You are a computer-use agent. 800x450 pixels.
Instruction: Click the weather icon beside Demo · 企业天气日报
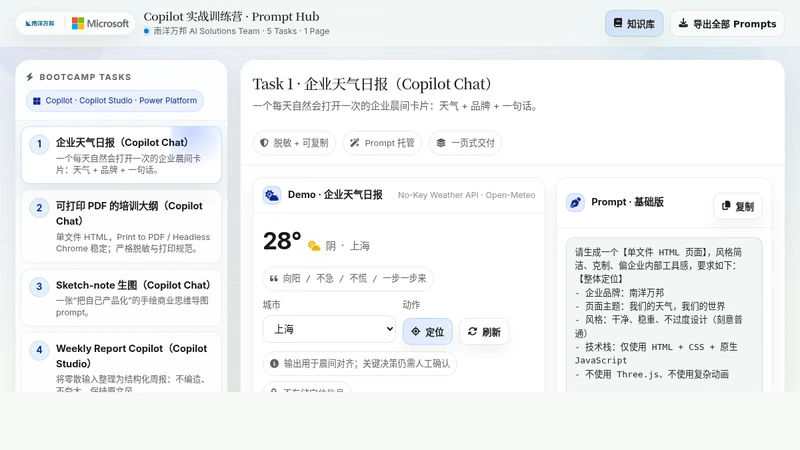[272, 195]
